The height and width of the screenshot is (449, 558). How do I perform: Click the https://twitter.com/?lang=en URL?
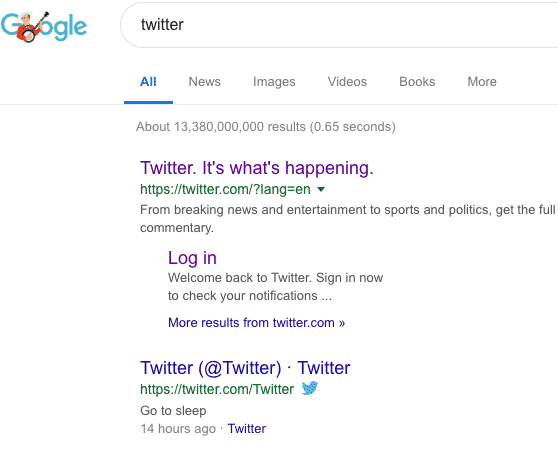coord(225,189)
